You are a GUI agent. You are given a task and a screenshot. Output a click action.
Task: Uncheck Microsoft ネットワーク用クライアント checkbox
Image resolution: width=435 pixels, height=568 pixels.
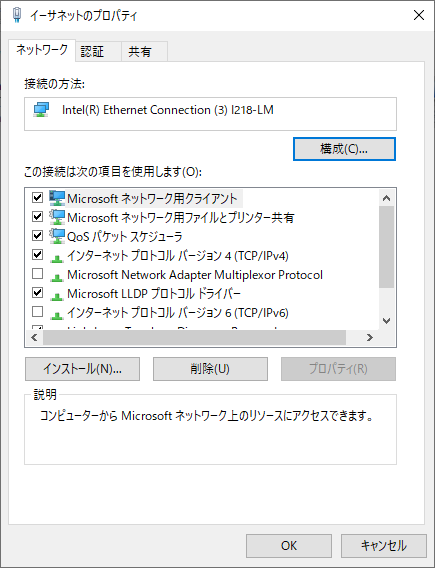(x=38, y=198)
